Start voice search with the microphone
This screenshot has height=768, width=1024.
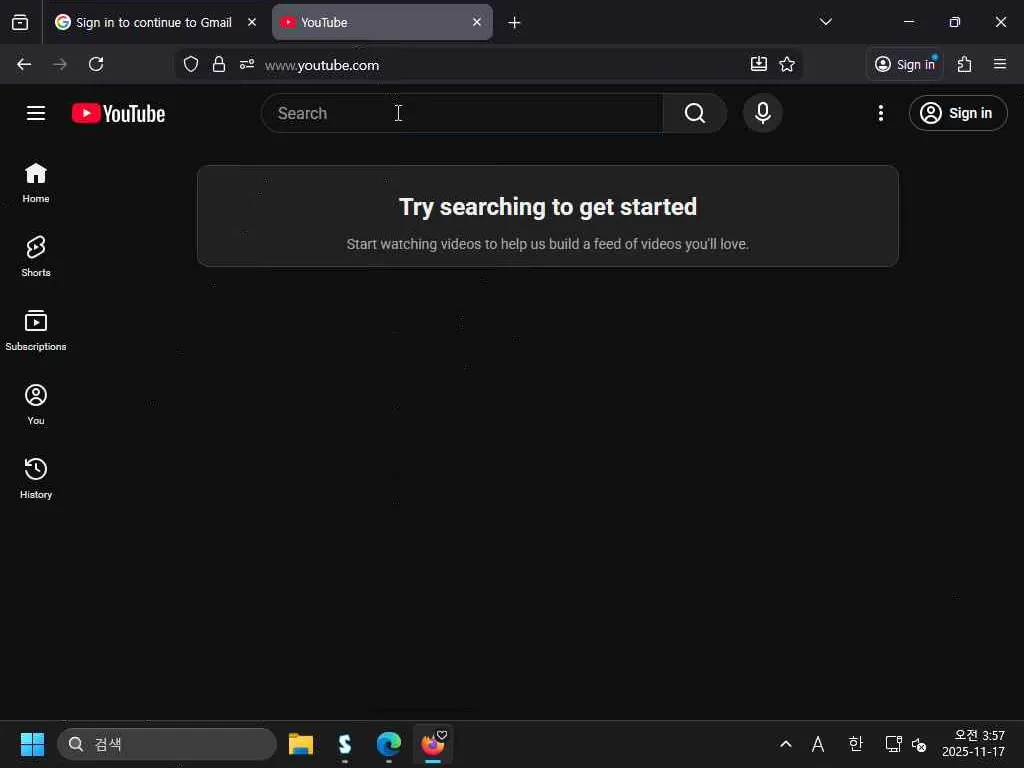pyautogui.click(x=762, y=113)
